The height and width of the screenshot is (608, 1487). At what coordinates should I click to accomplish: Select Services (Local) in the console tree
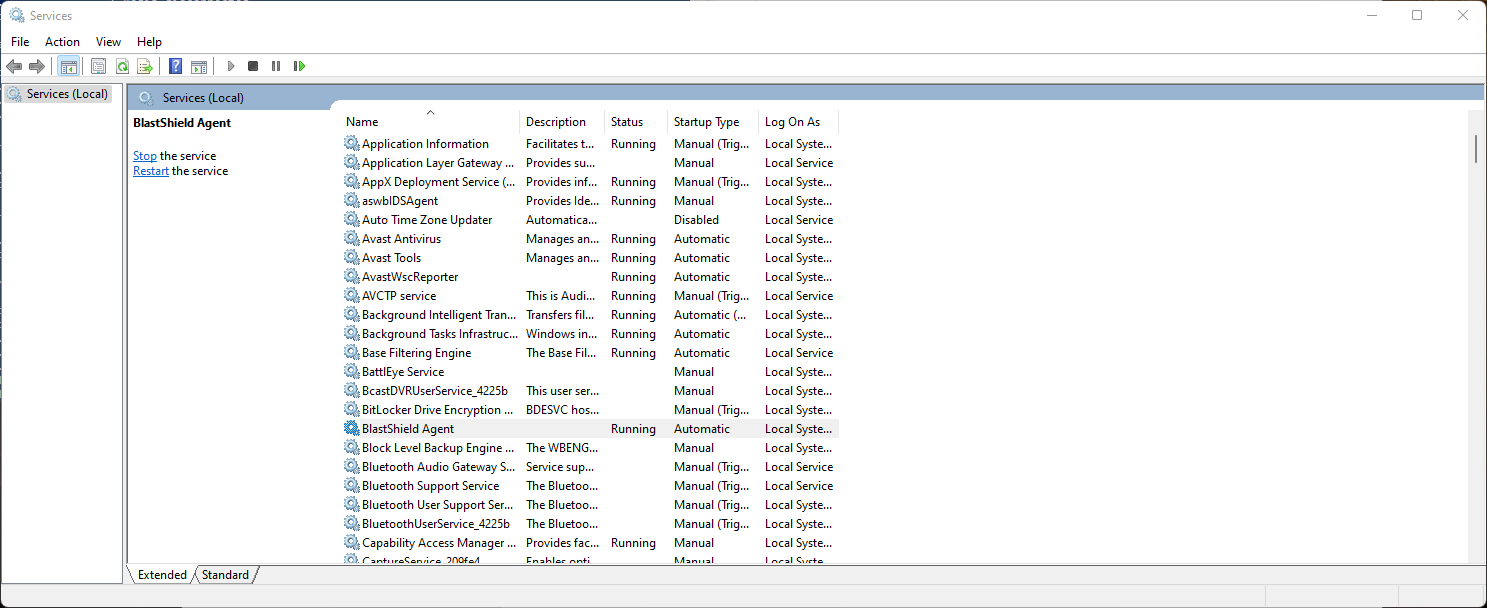(66, 94)
